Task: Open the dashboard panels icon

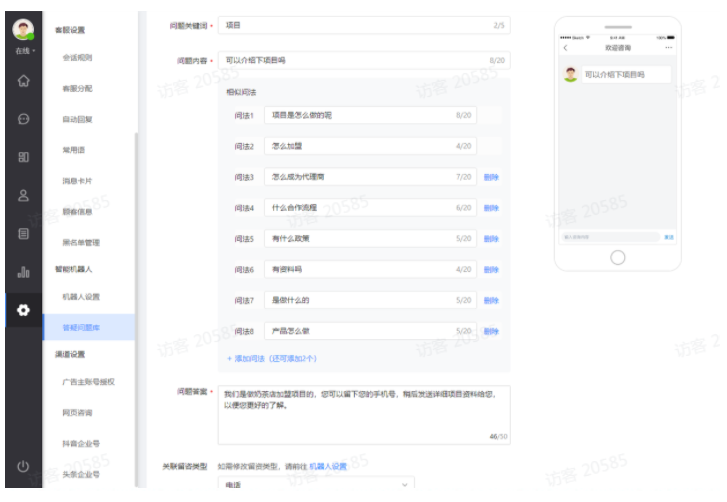Action: [x=24, y=157]
